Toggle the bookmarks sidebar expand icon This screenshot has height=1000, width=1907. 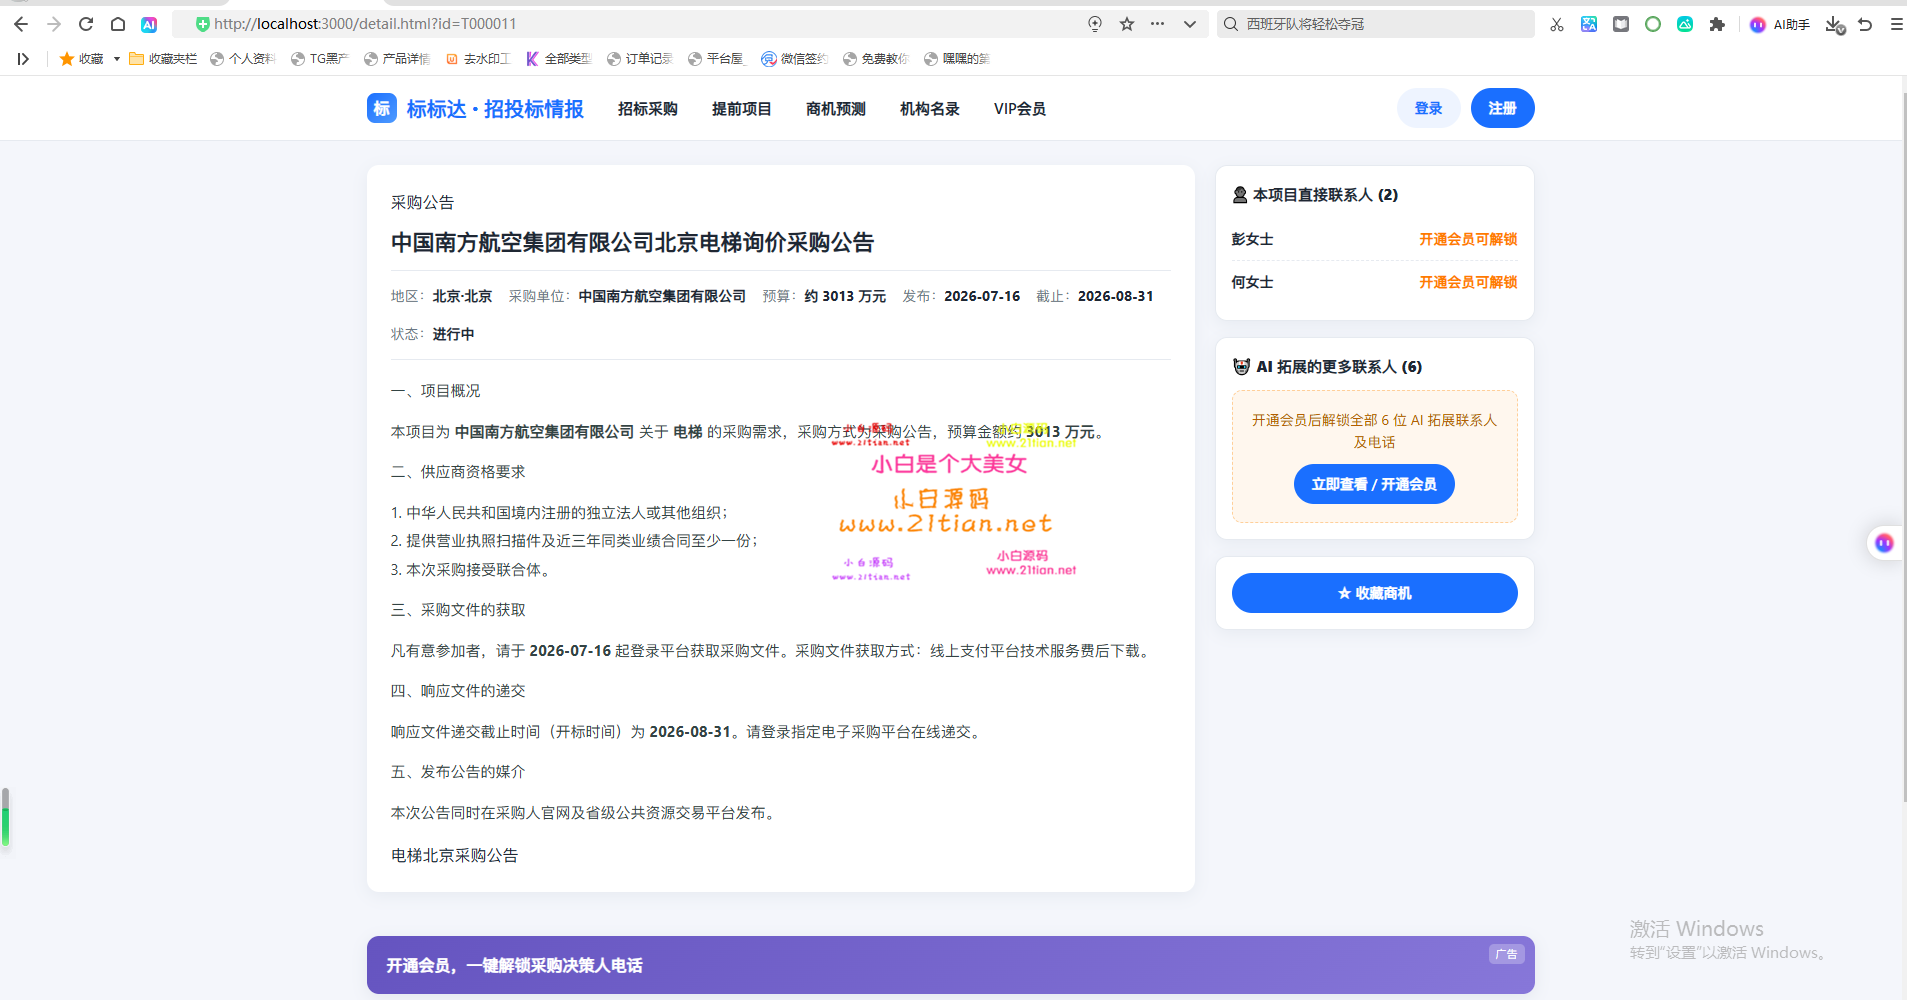point(23,59)
